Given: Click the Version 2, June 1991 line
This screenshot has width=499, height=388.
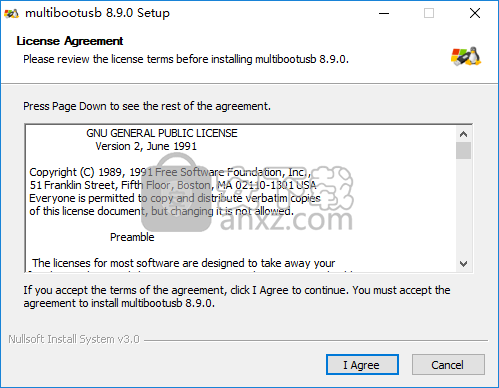Looking at the screenshot, I should click(146, 146).
